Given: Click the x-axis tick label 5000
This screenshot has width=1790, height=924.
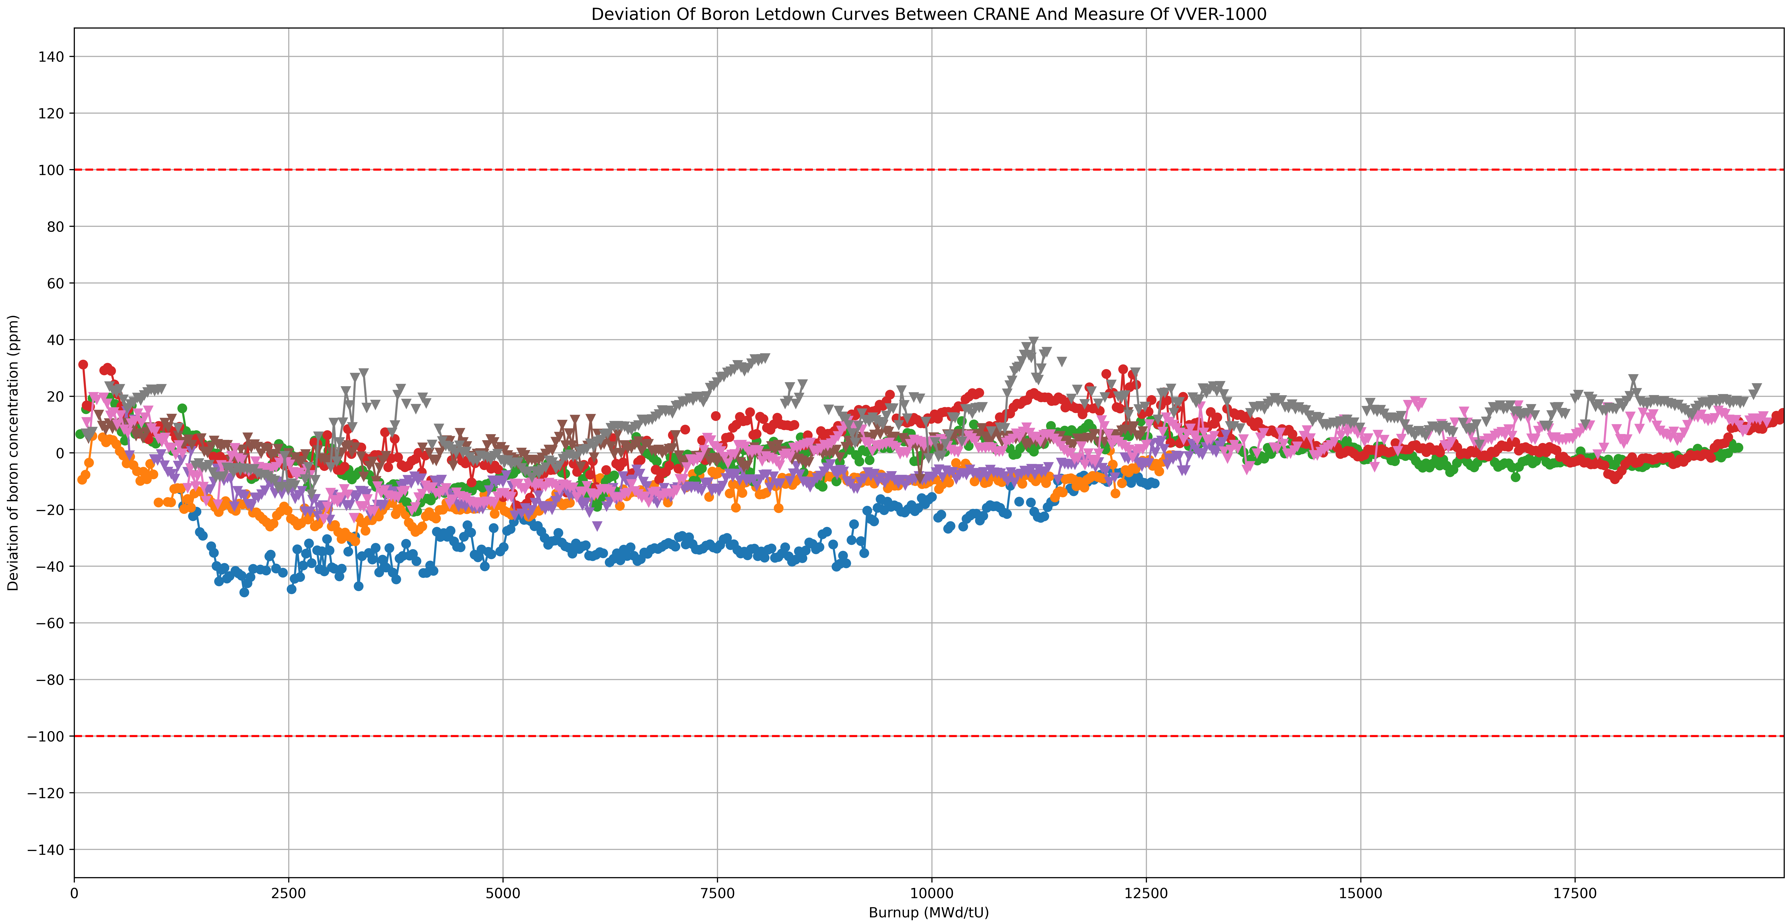Looking at the screenshot, I should pos(503,894).
